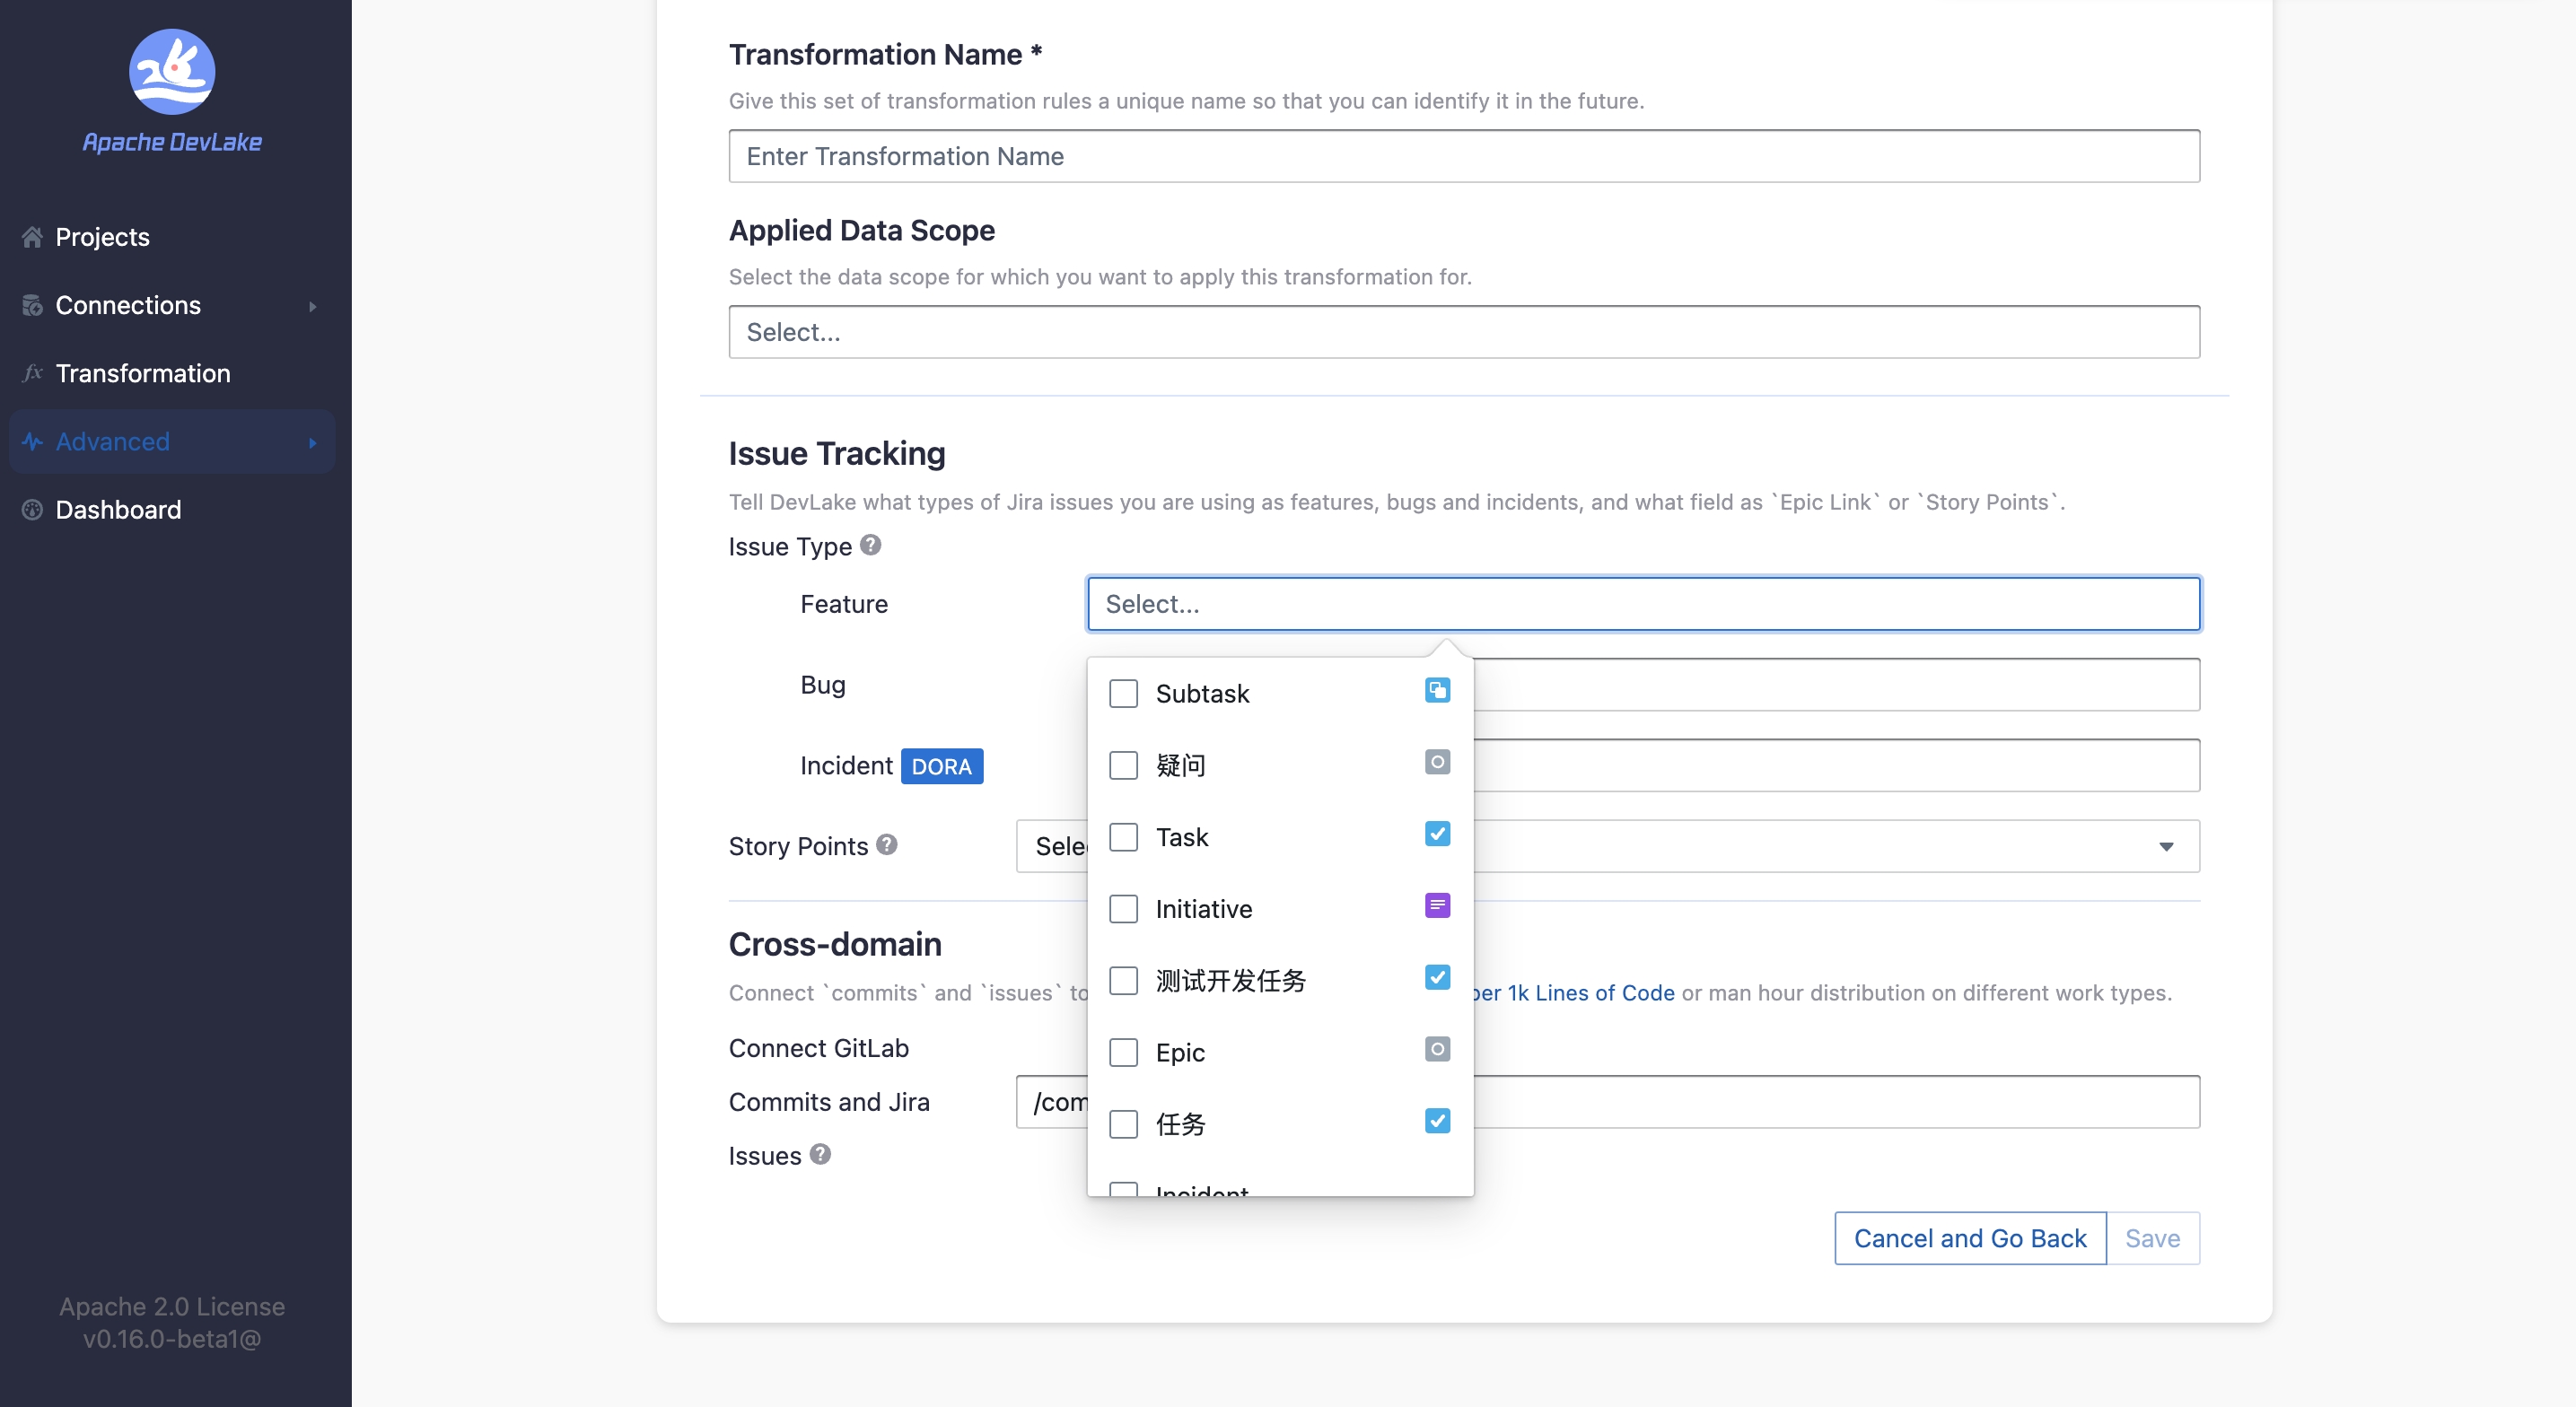Open the Bug issue type select
This screenshot has height=1407, width=2576.
pyautogui.click(x=1836, y=685)
